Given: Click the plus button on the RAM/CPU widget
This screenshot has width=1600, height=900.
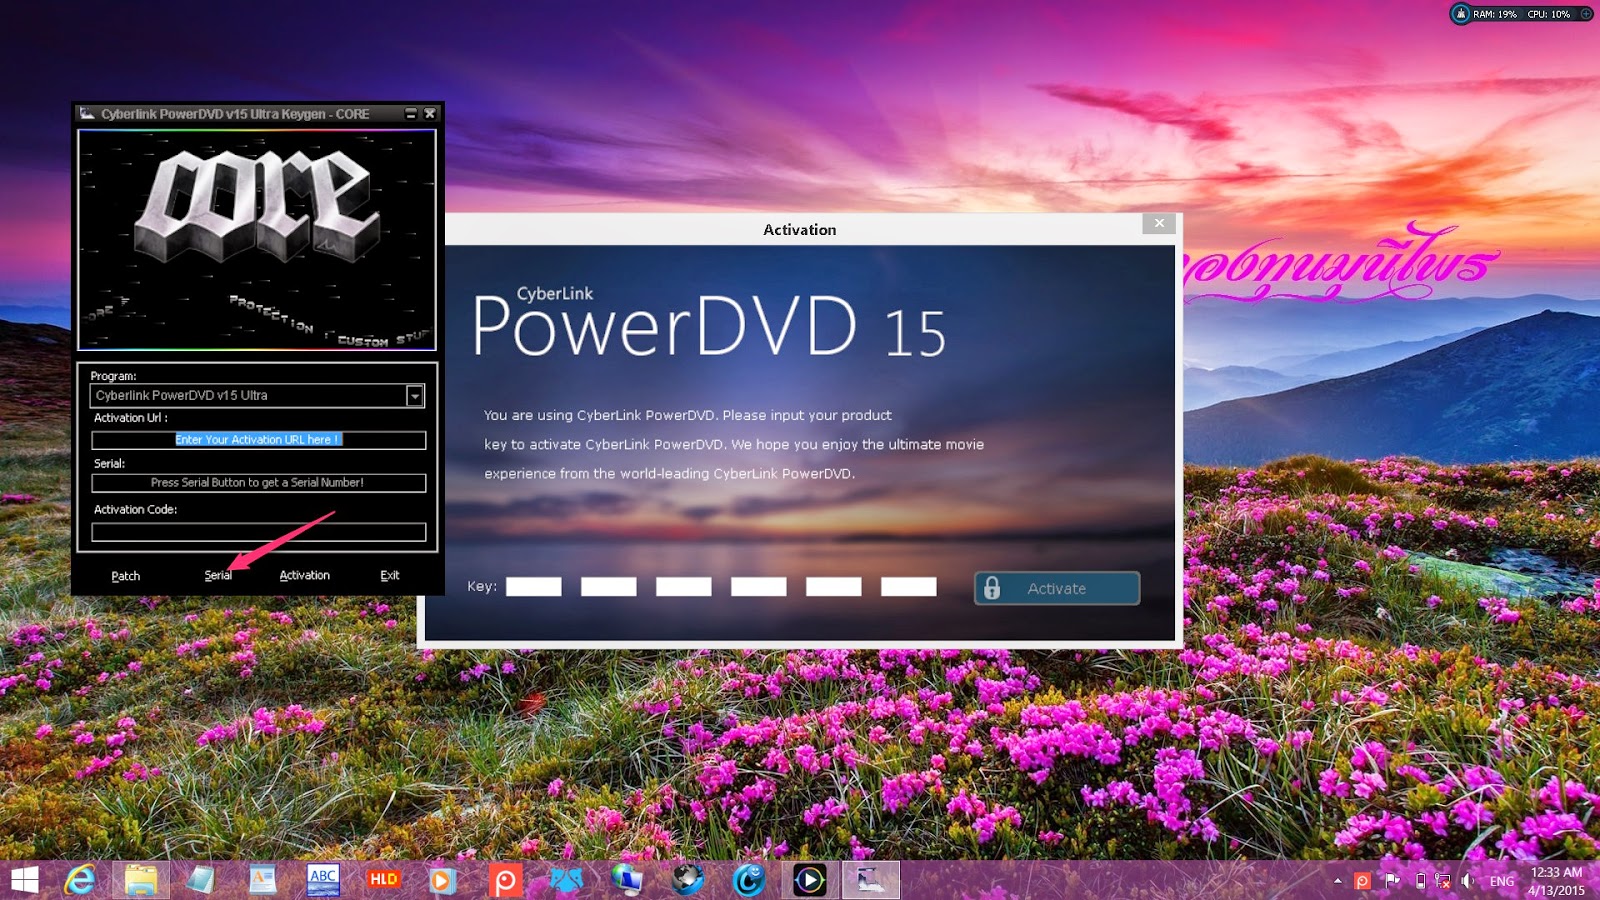Looking at the screenshot, I should [1586, 14].
